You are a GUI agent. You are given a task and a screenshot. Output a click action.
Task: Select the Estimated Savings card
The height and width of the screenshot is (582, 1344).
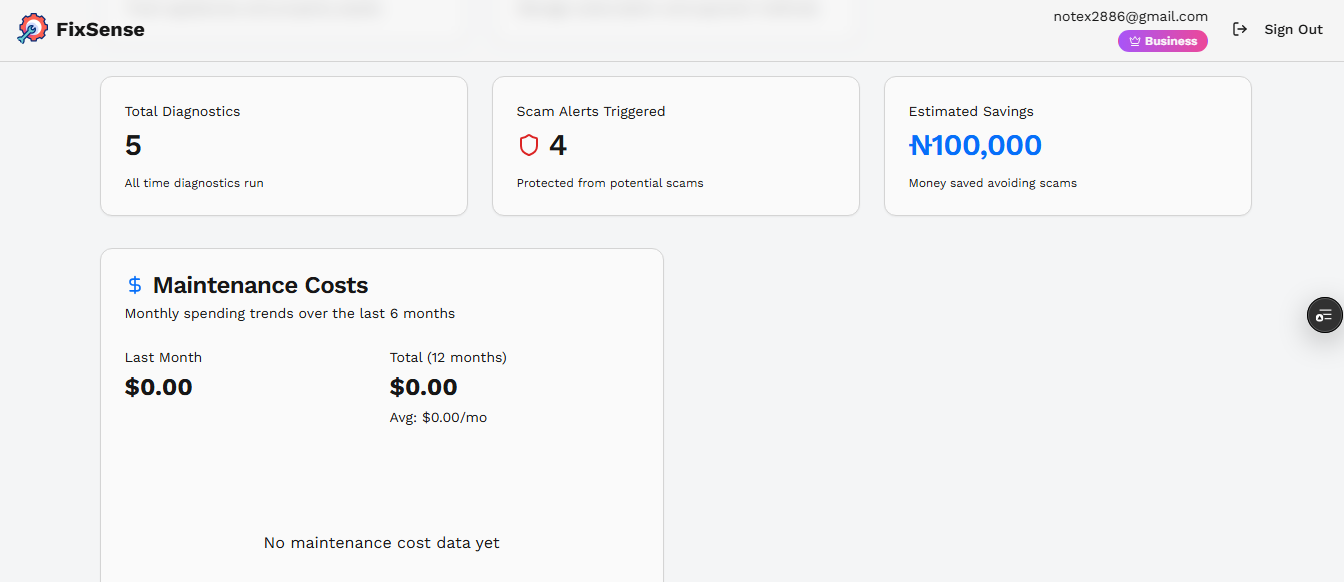pyautogui.click(x=1067, y=146)
